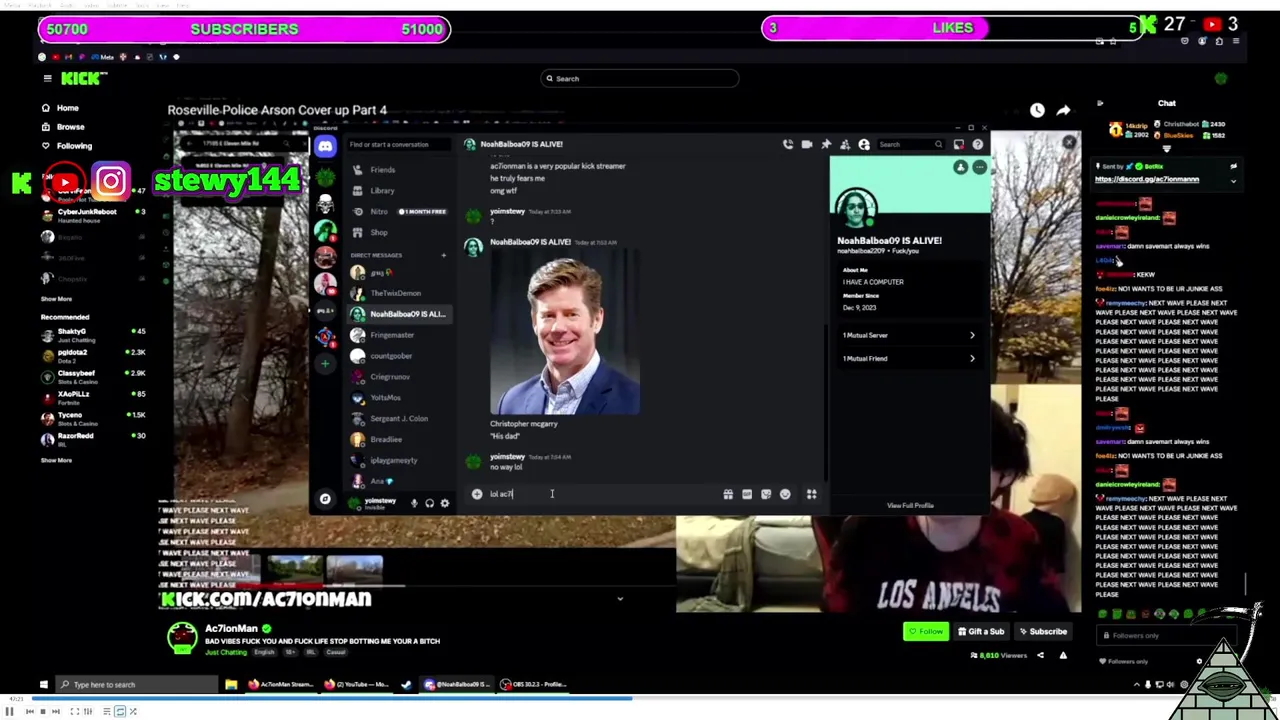Viewport: 1280px width, 720px height.
Task: Click the green Follow button
Action: click(x=926, y=631)
